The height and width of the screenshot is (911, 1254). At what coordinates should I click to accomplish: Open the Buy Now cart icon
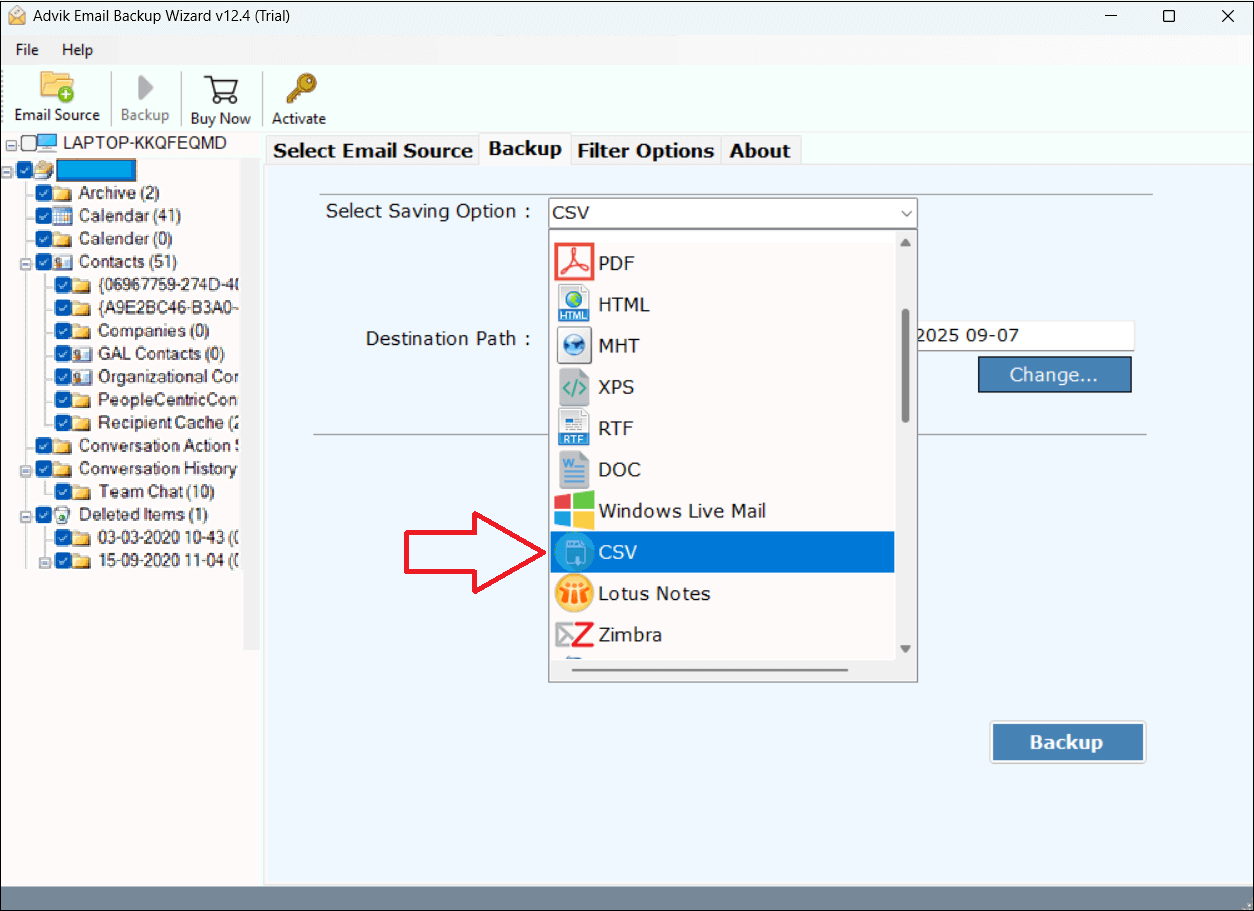[221, 89]
